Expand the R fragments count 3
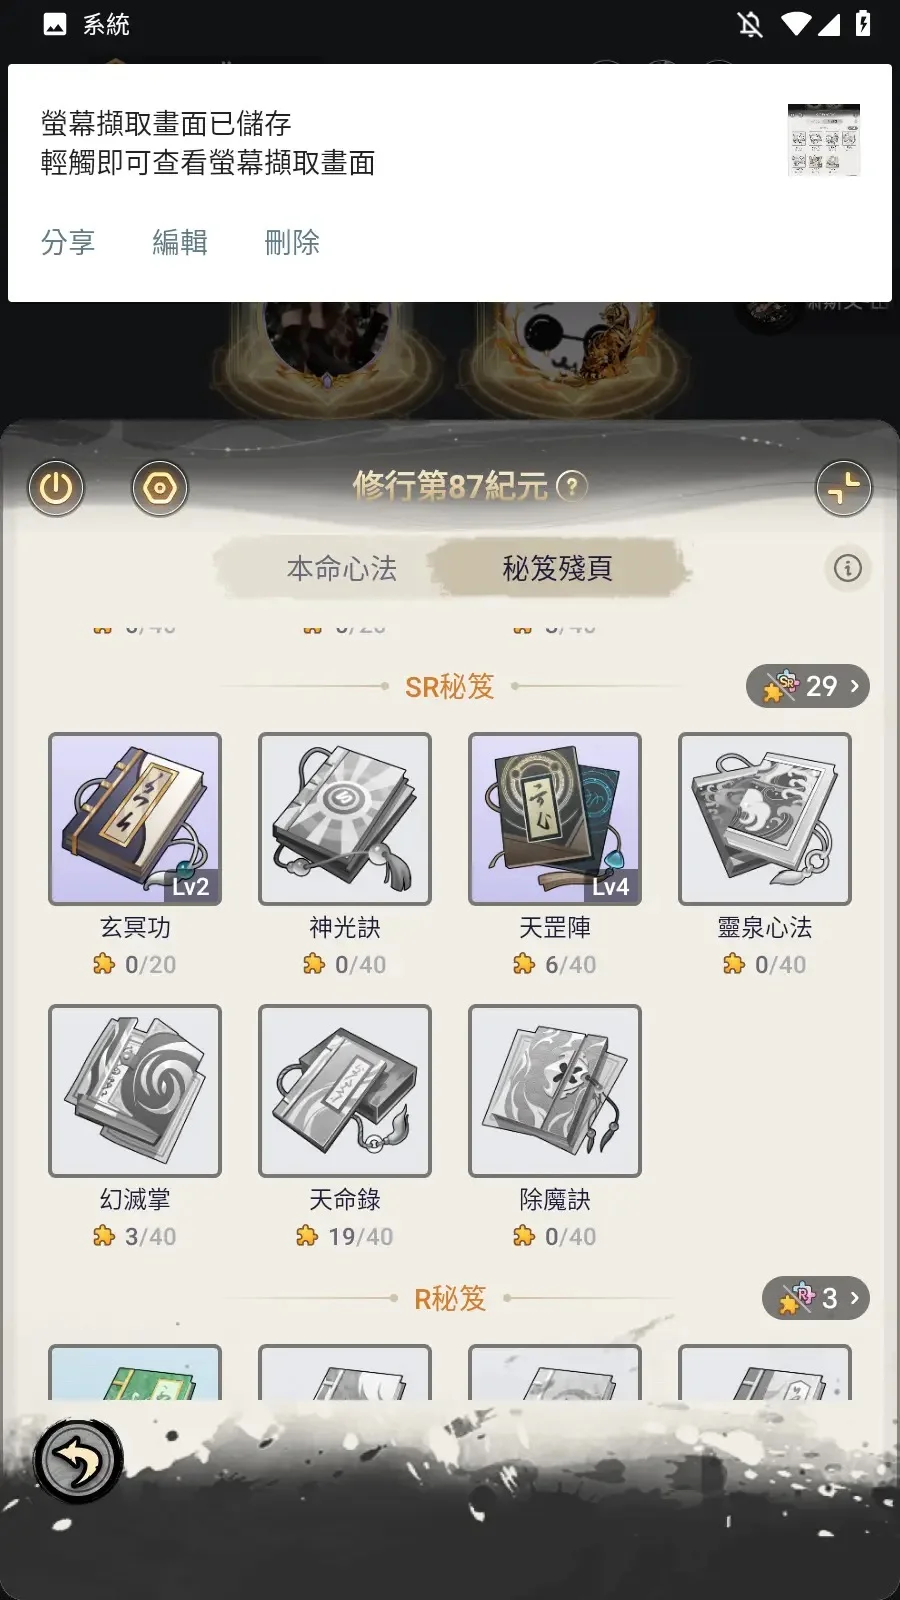This screenshot has width=900, height=1600. [x=816, y=1298]
